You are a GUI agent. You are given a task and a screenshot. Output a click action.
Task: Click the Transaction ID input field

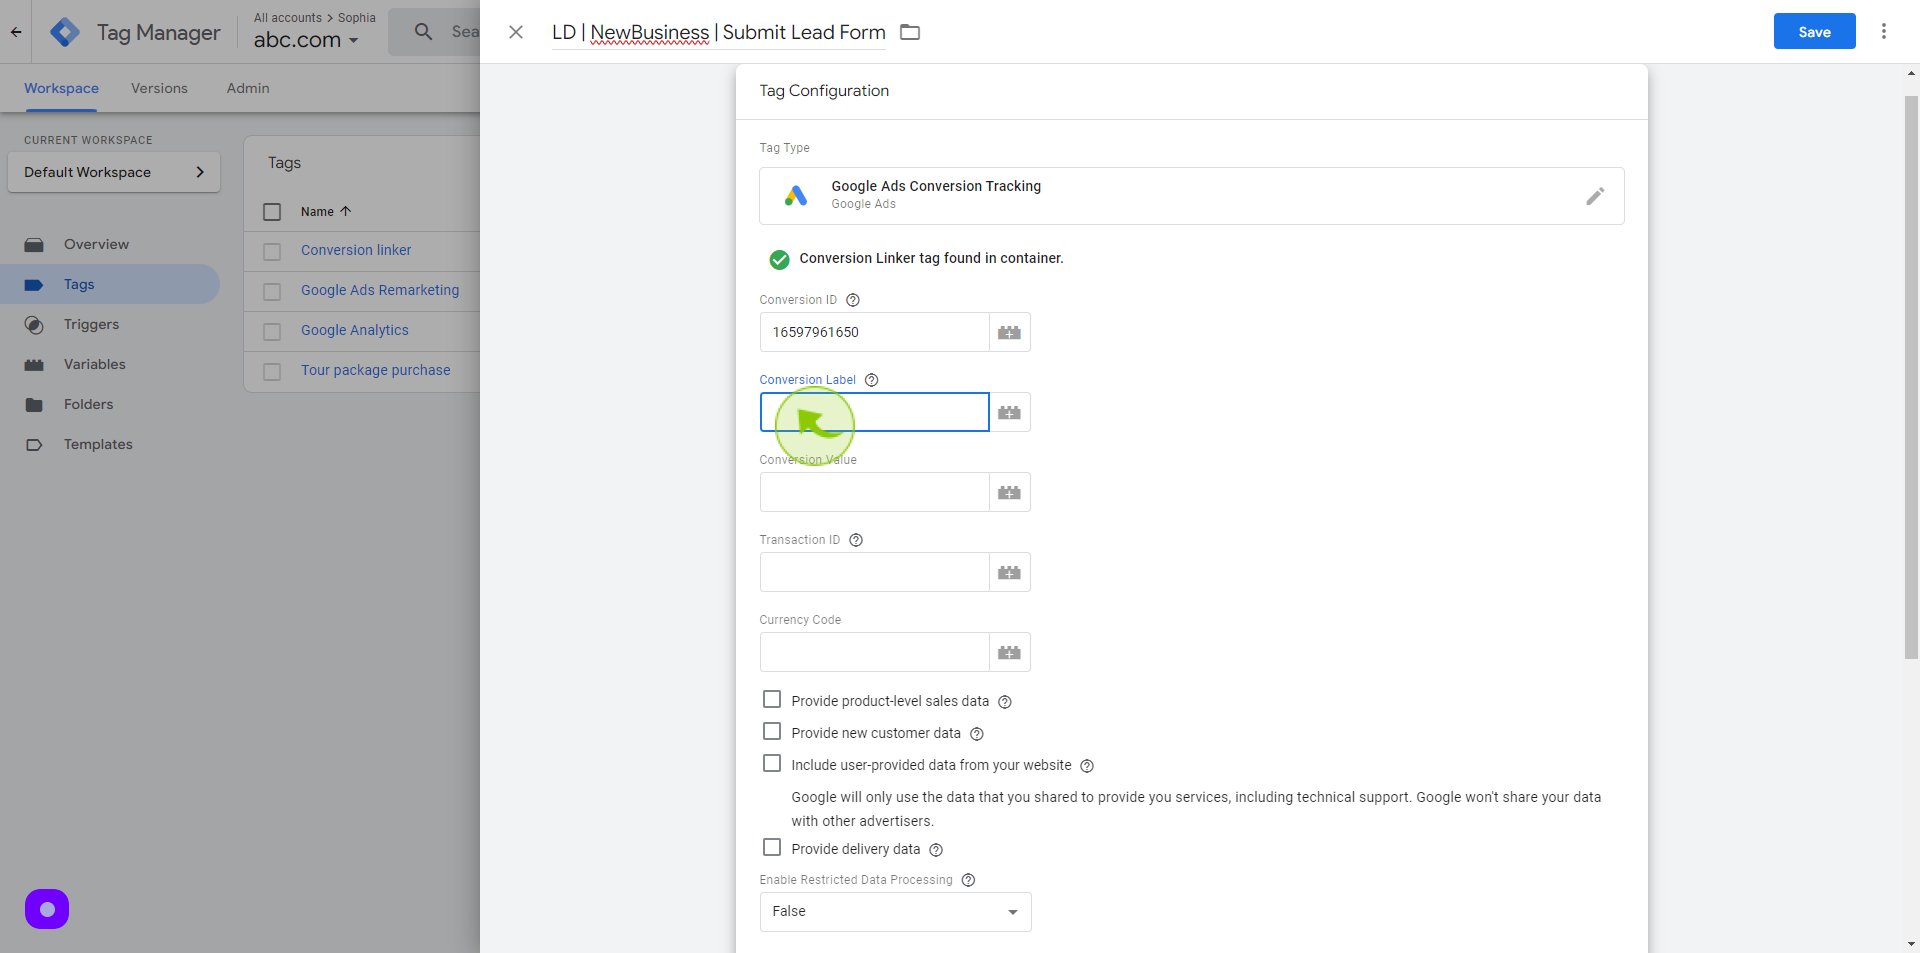[x=875, y=572]
